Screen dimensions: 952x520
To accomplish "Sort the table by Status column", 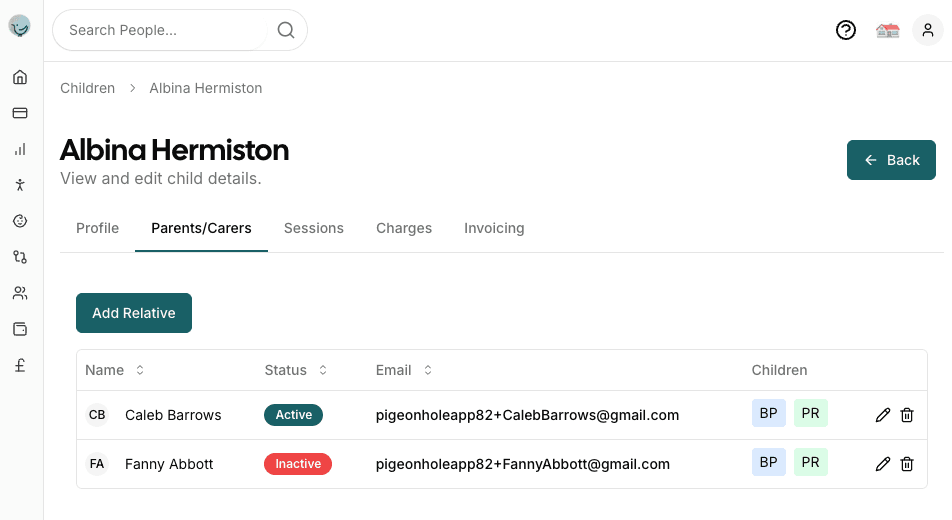I will (323, 370).
